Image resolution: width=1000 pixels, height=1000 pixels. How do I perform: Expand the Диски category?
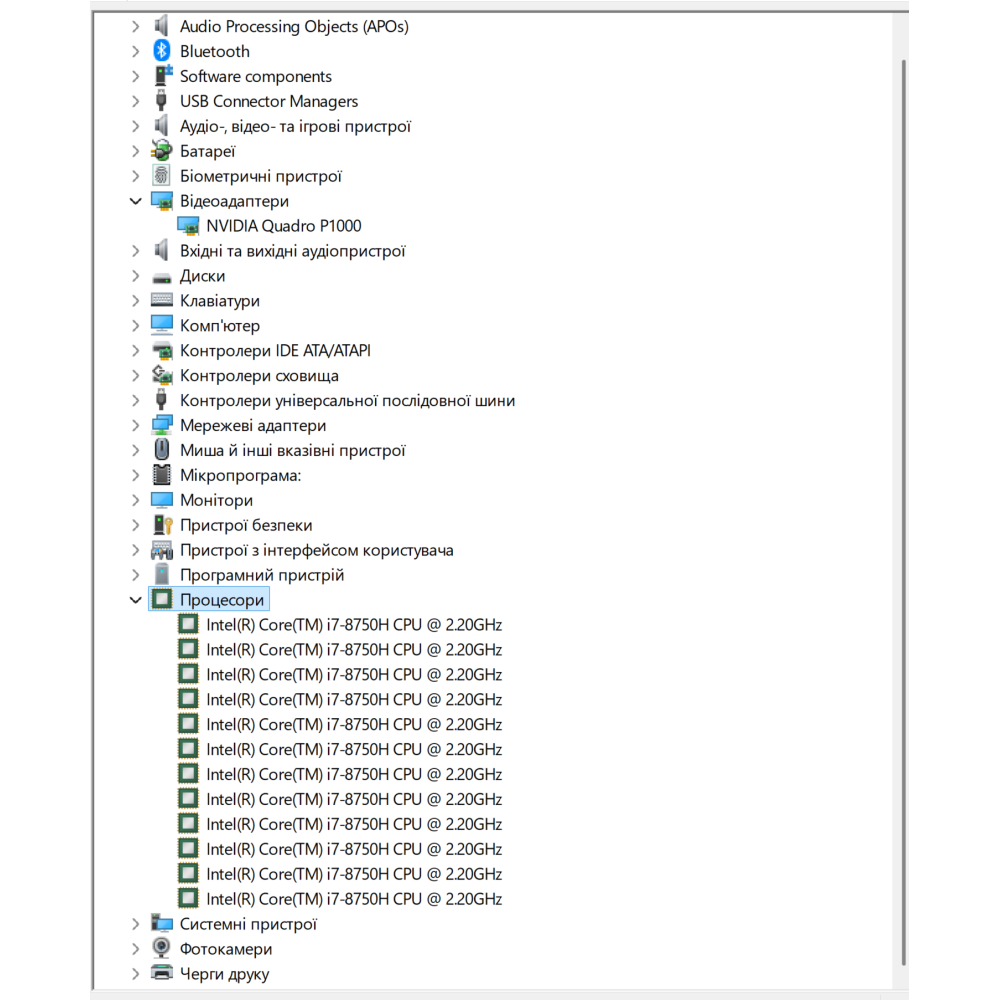pos(136,276)
